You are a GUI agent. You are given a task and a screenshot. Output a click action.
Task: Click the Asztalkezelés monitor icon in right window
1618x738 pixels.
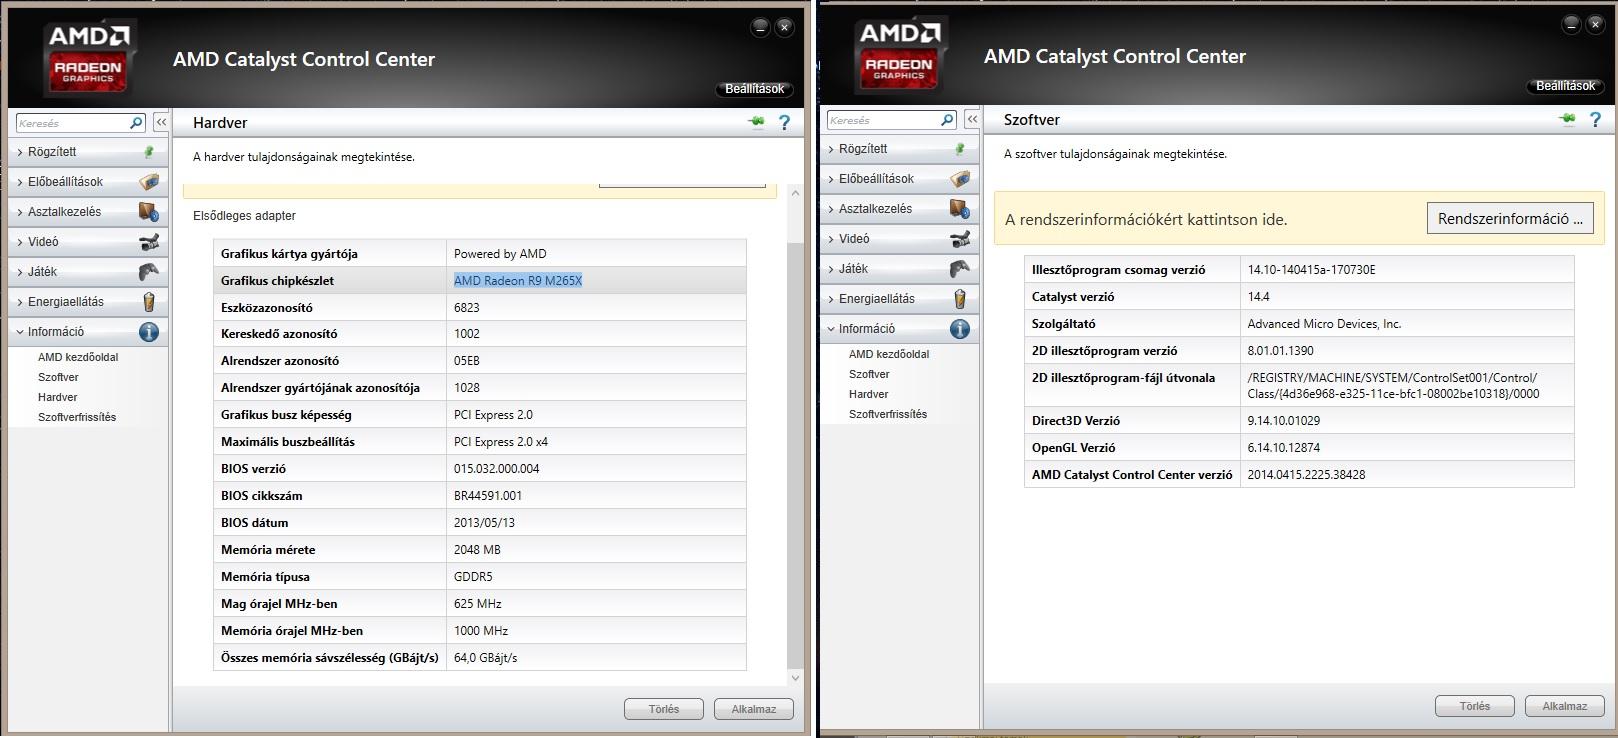pos(960,209)
